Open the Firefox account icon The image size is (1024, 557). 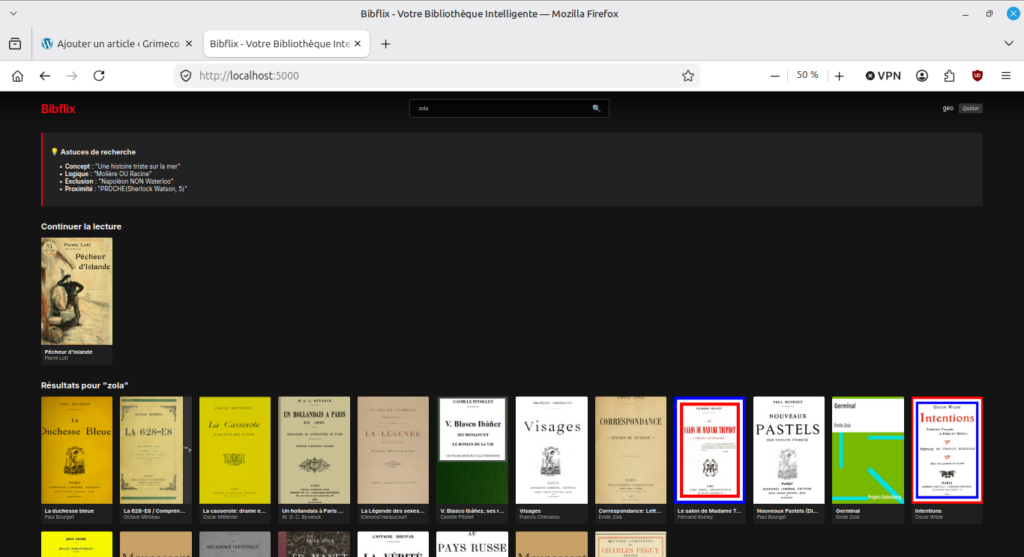point(922,76)
